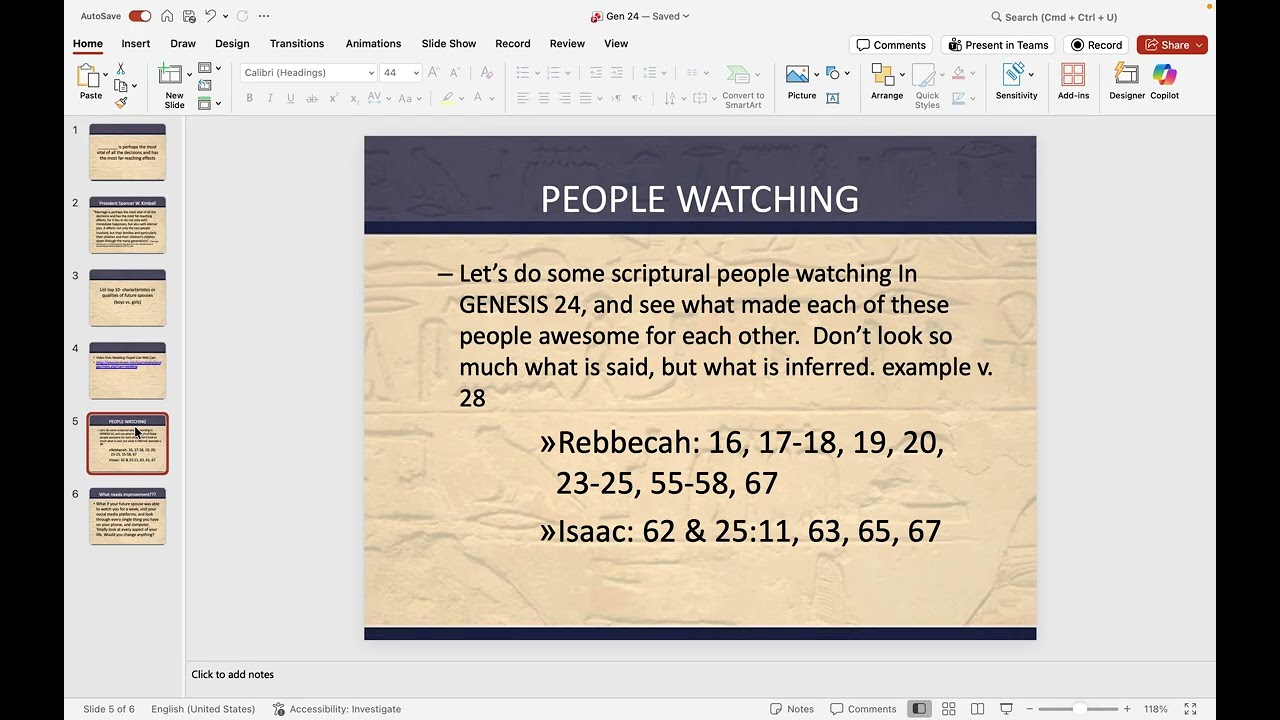1280x720 pixels.
Task: Toggle left text alignment
Action: pos(523,98)
